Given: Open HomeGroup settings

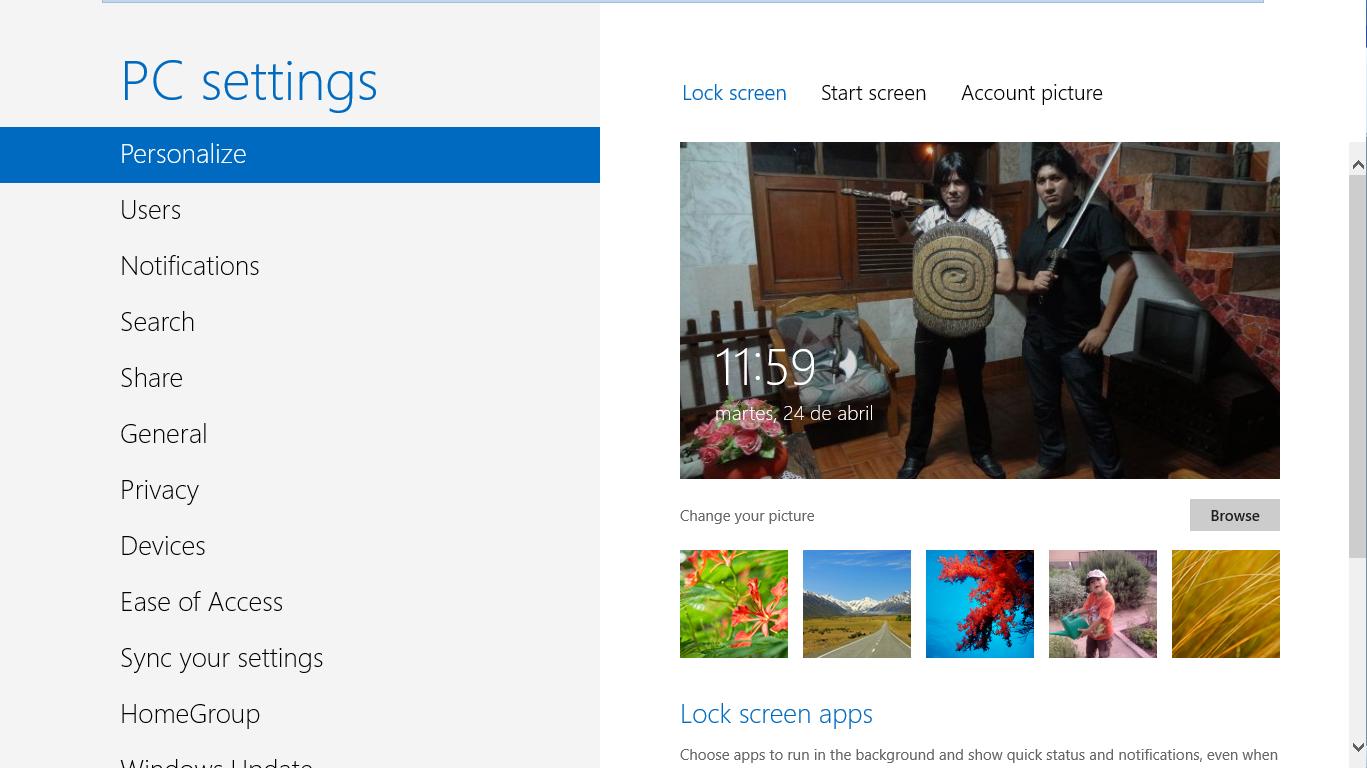Looking at the screenshot, I should (190, 714).
